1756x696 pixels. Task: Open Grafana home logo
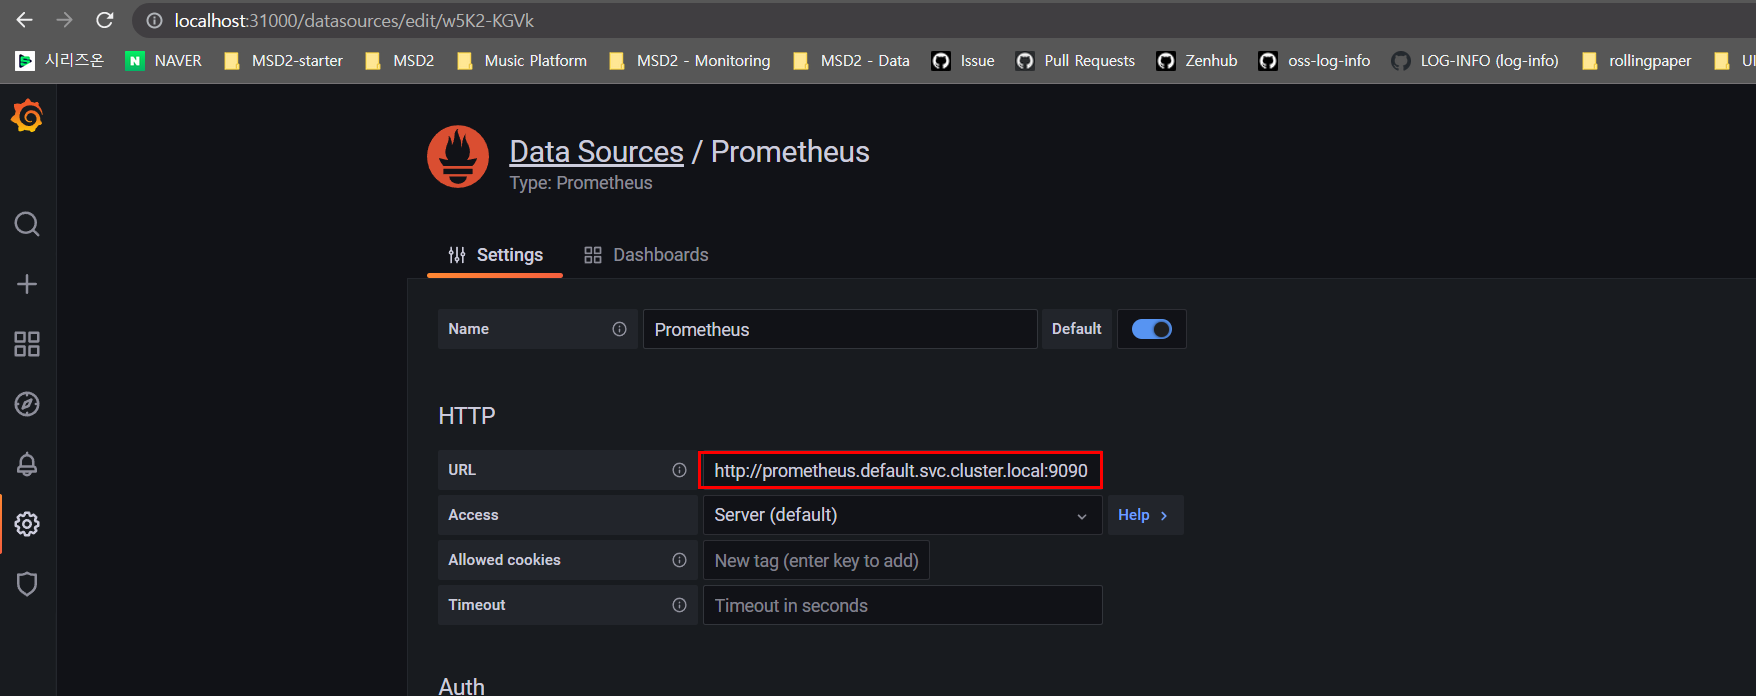[27, 117]
